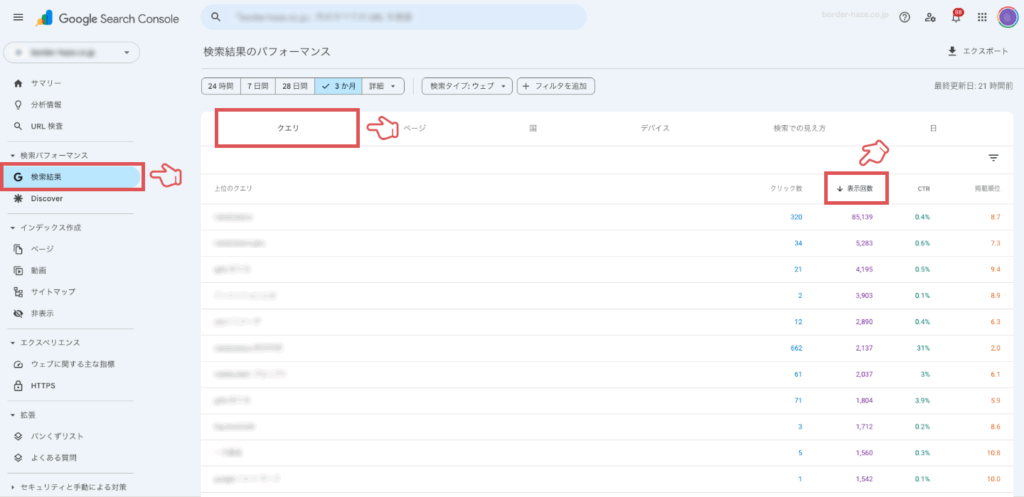Viewport: 1024px width, 497px height.
Task: Open the 検索タイプ: ウェブ dropdown
Action: [x=467, y=86]
